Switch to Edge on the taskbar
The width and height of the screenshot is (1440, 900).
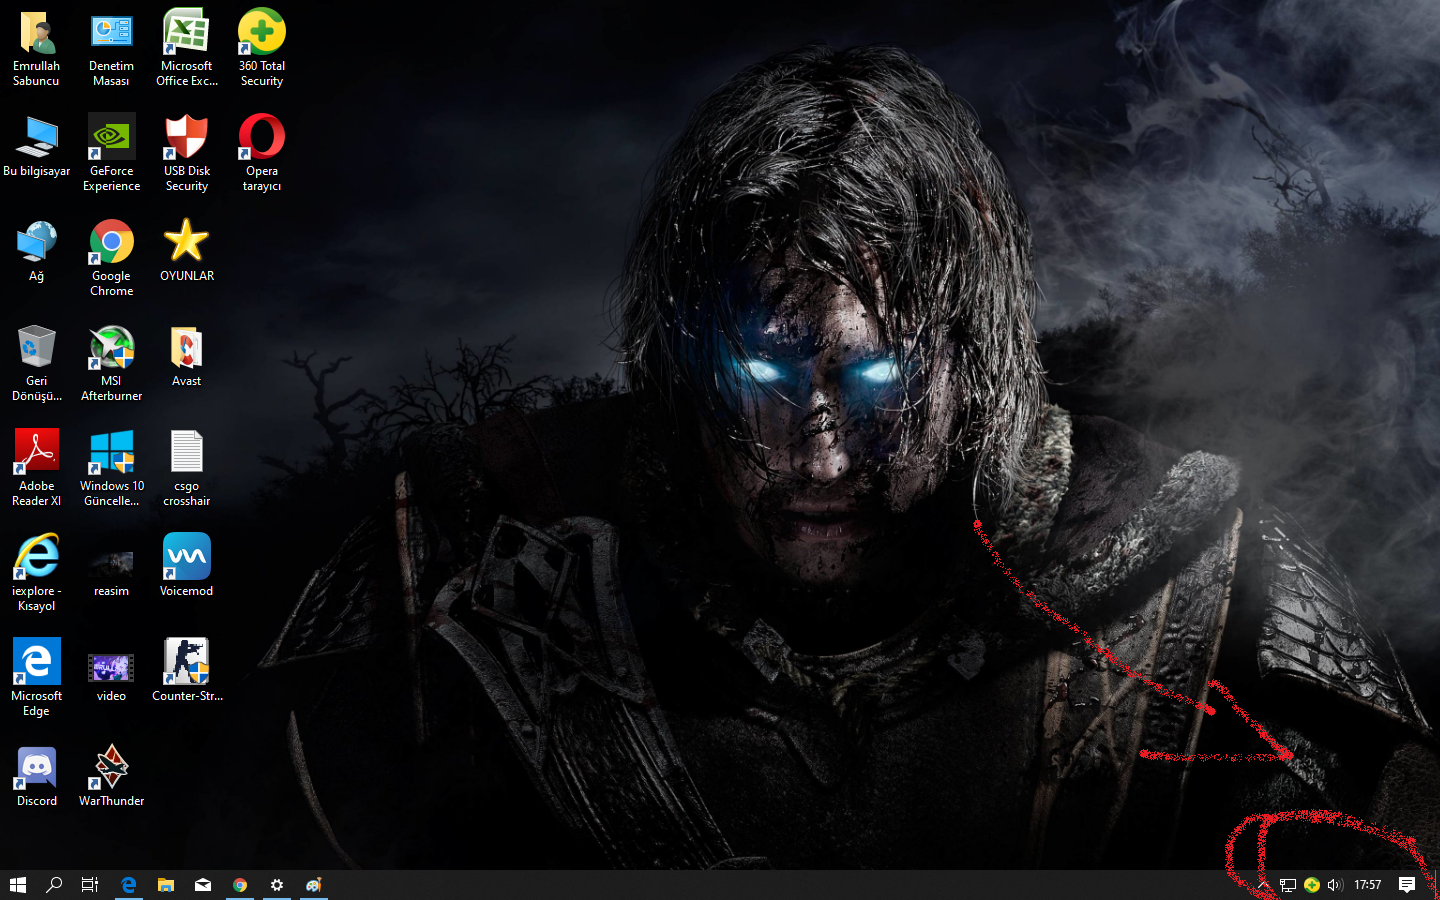(x=129, y=885)
